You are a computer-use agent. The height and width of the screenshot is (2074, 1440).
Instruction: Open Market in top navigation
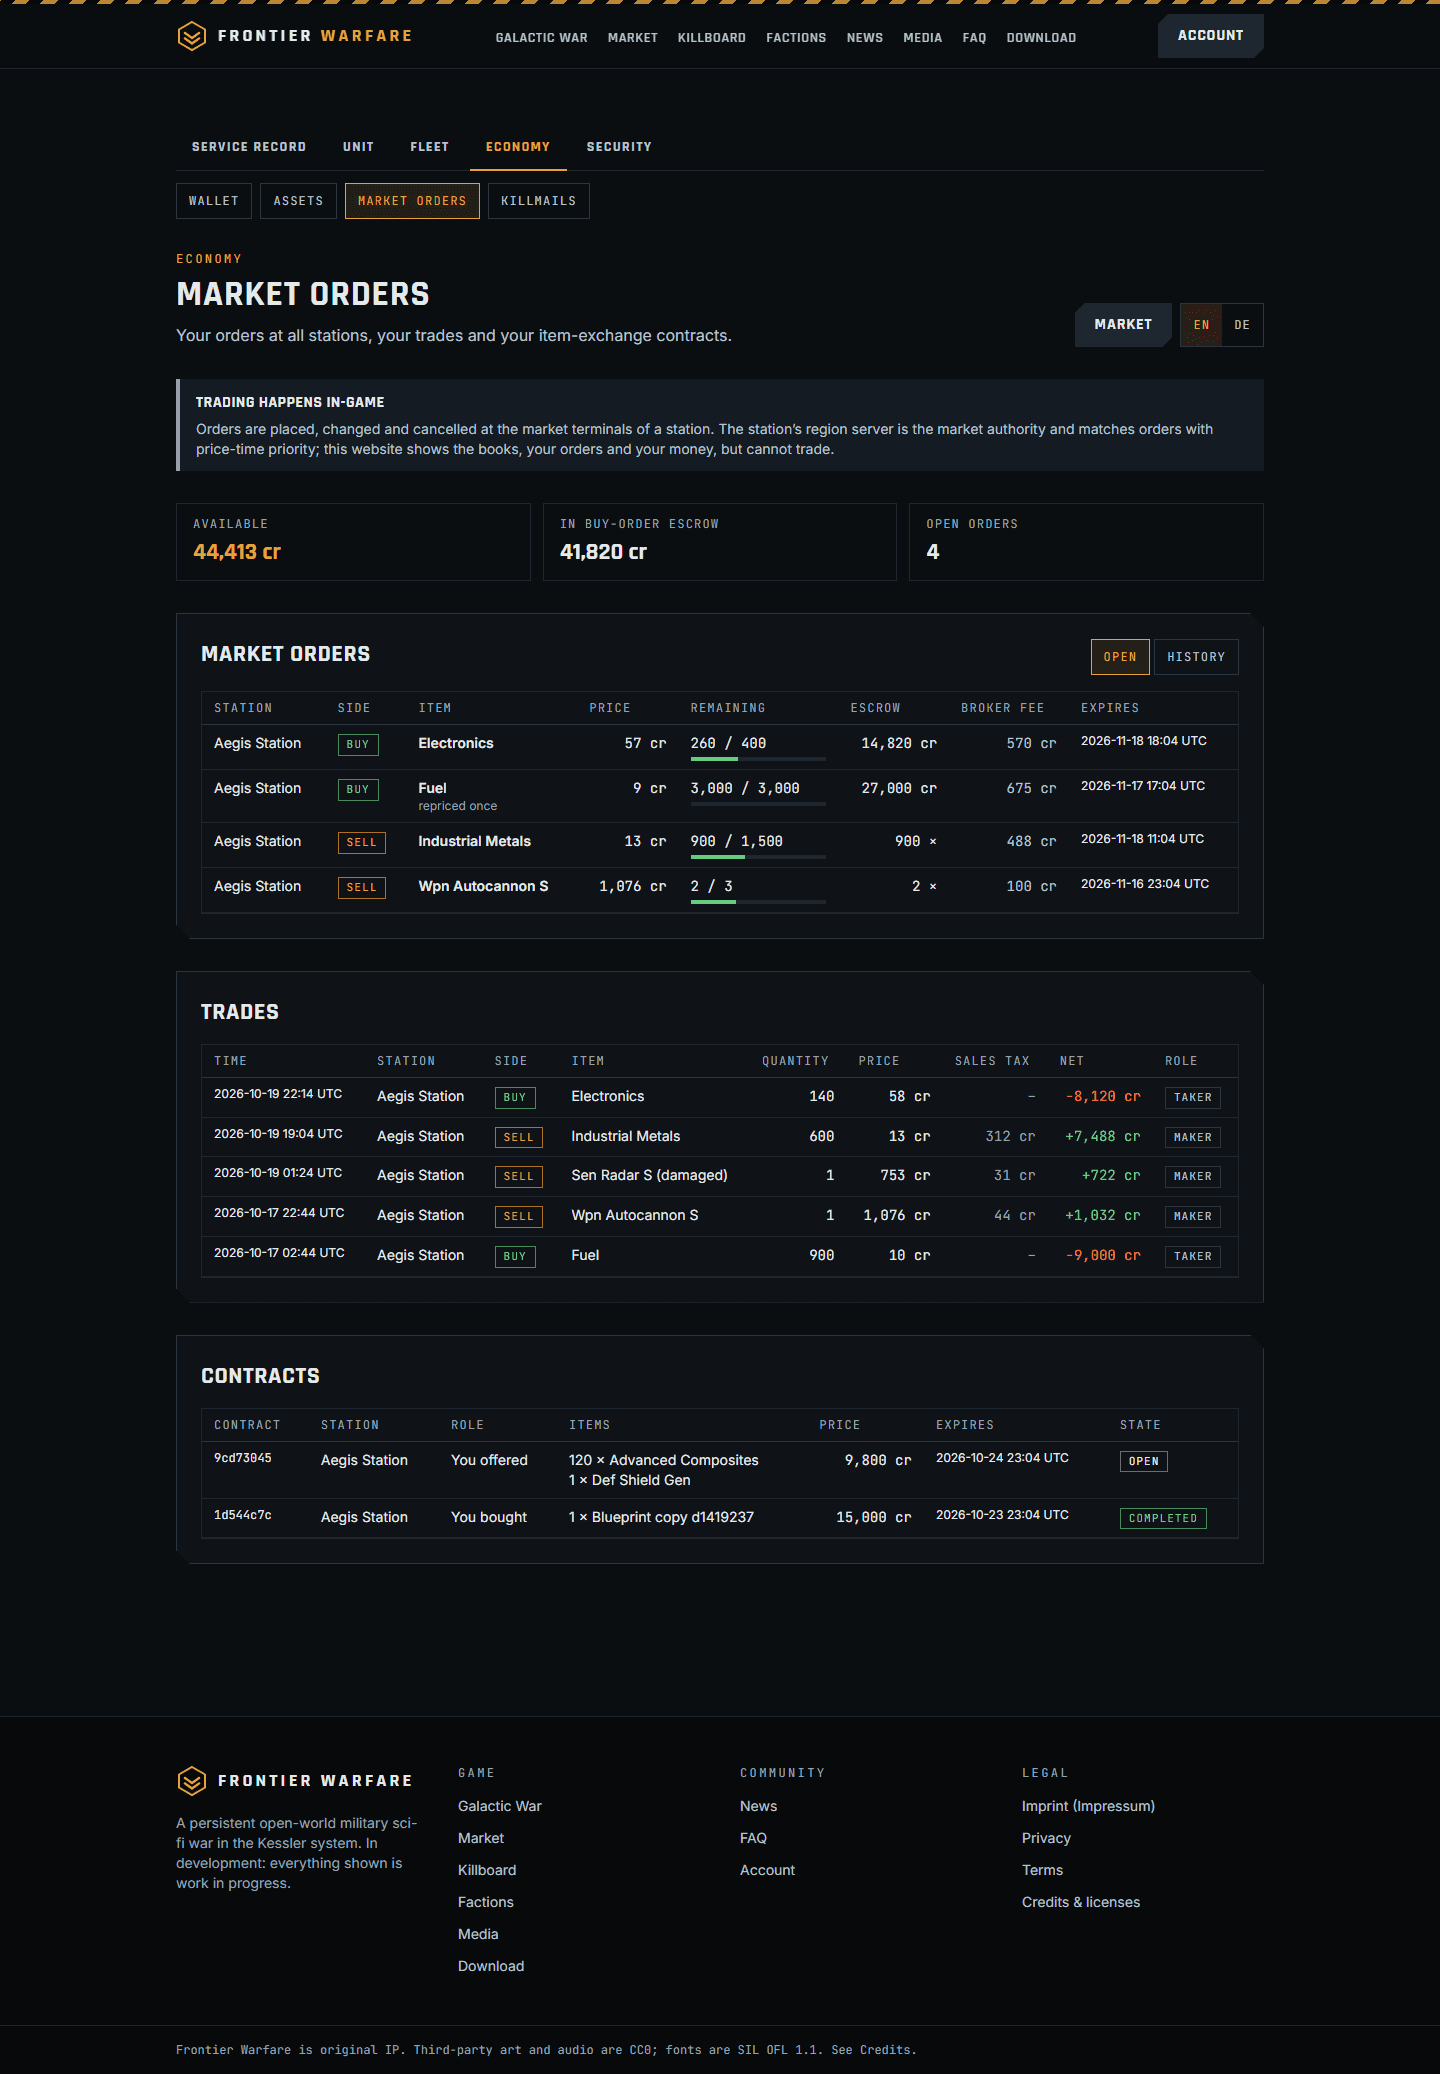point(633,38)
